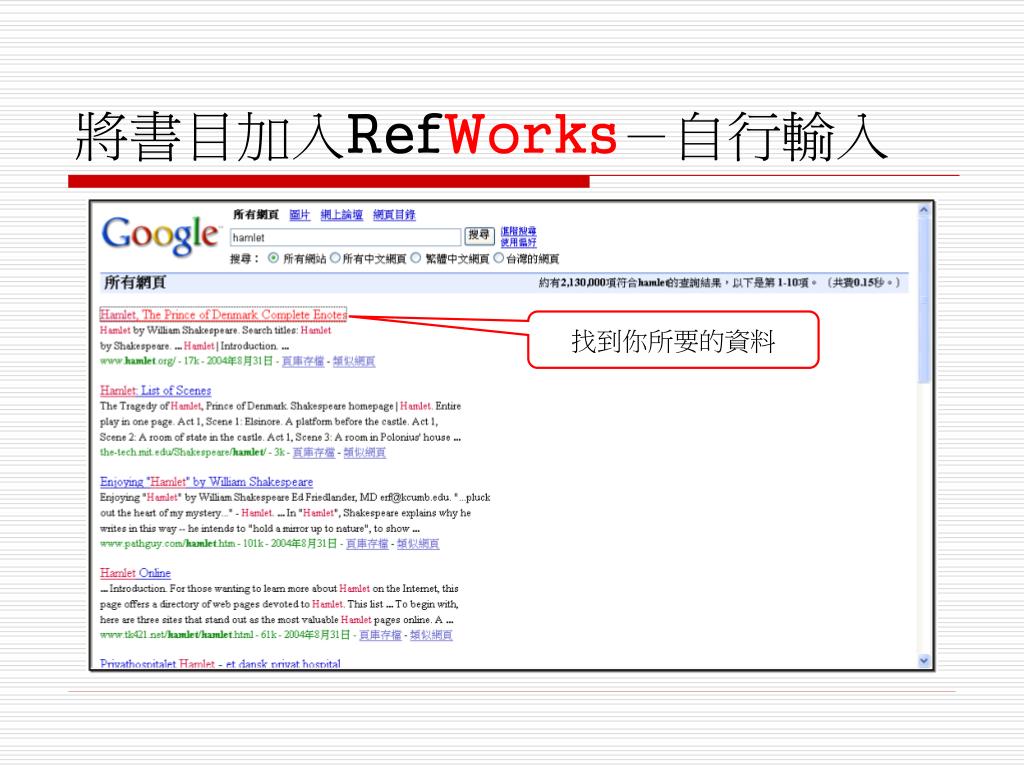Select the 所有網頁 tab

click(255, 215)
